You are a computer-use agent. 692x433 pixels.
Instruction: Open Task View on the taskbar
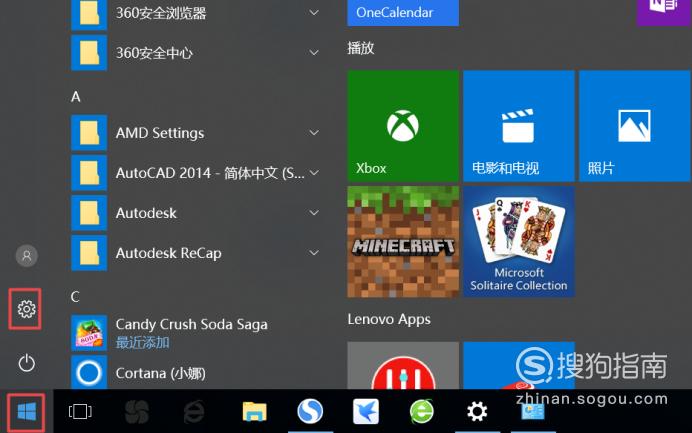click(80, 411)
